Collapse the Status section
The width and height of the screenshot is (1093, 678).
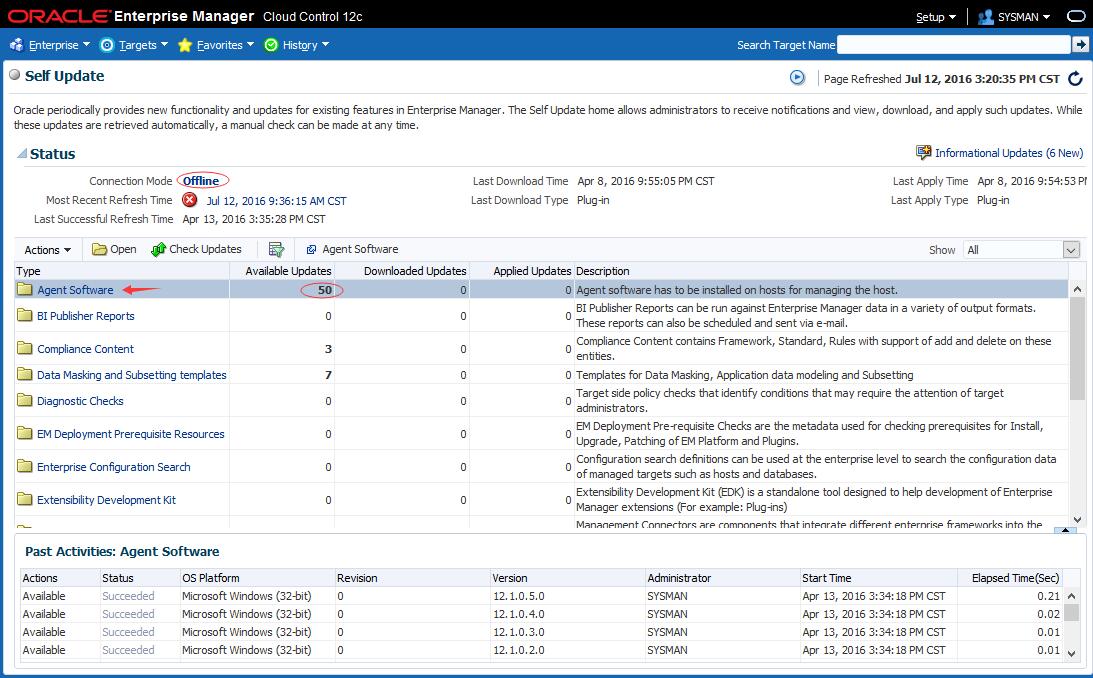tap(22, 153)
